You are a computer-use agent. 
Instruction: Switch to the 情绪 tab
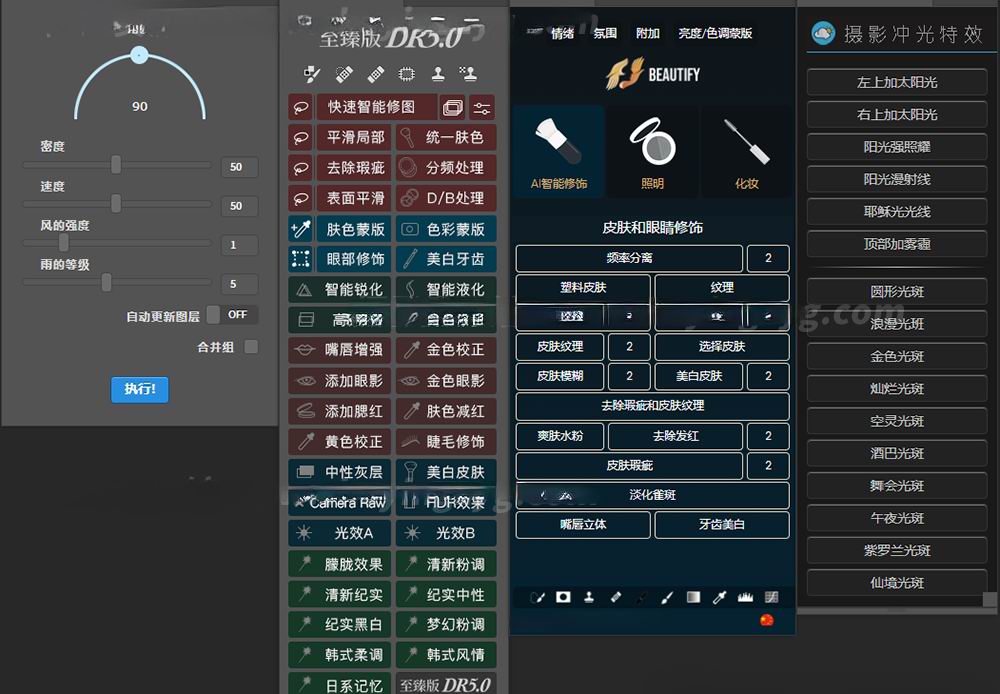coord(562,33)
